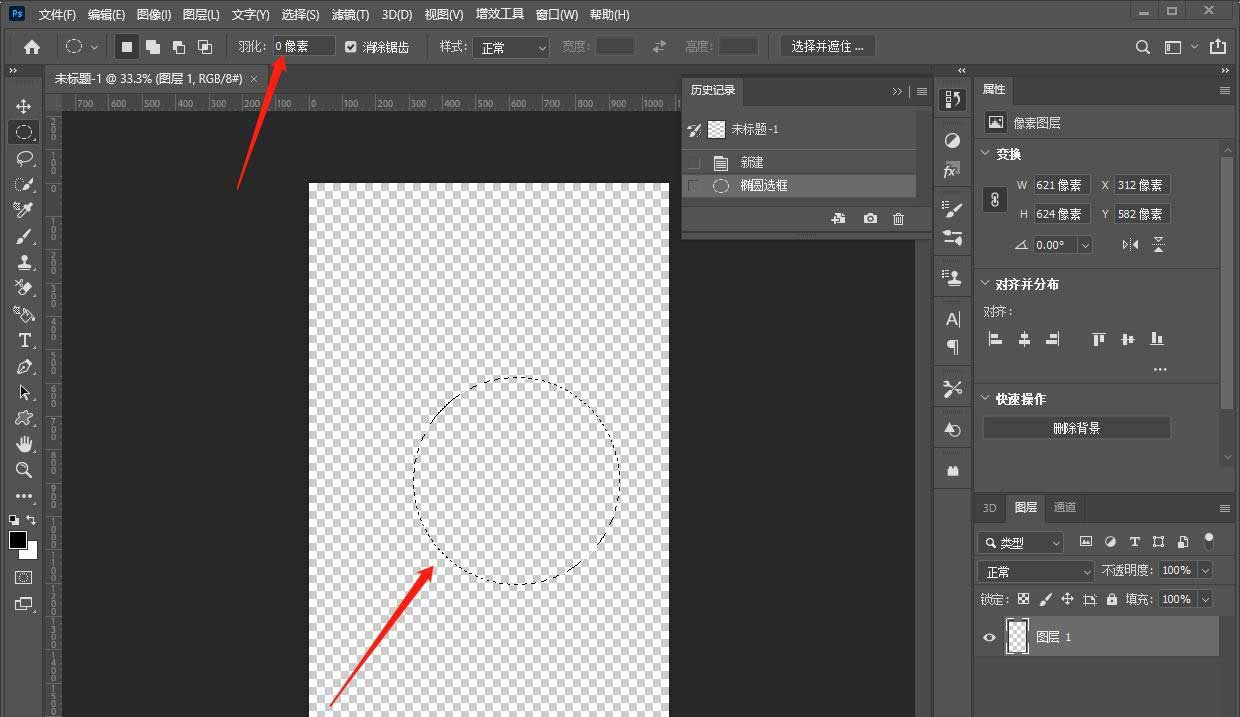1240x717 pixels.
Task: Open the 样式 style dropdown set to 正常
Action: (512, 47)
